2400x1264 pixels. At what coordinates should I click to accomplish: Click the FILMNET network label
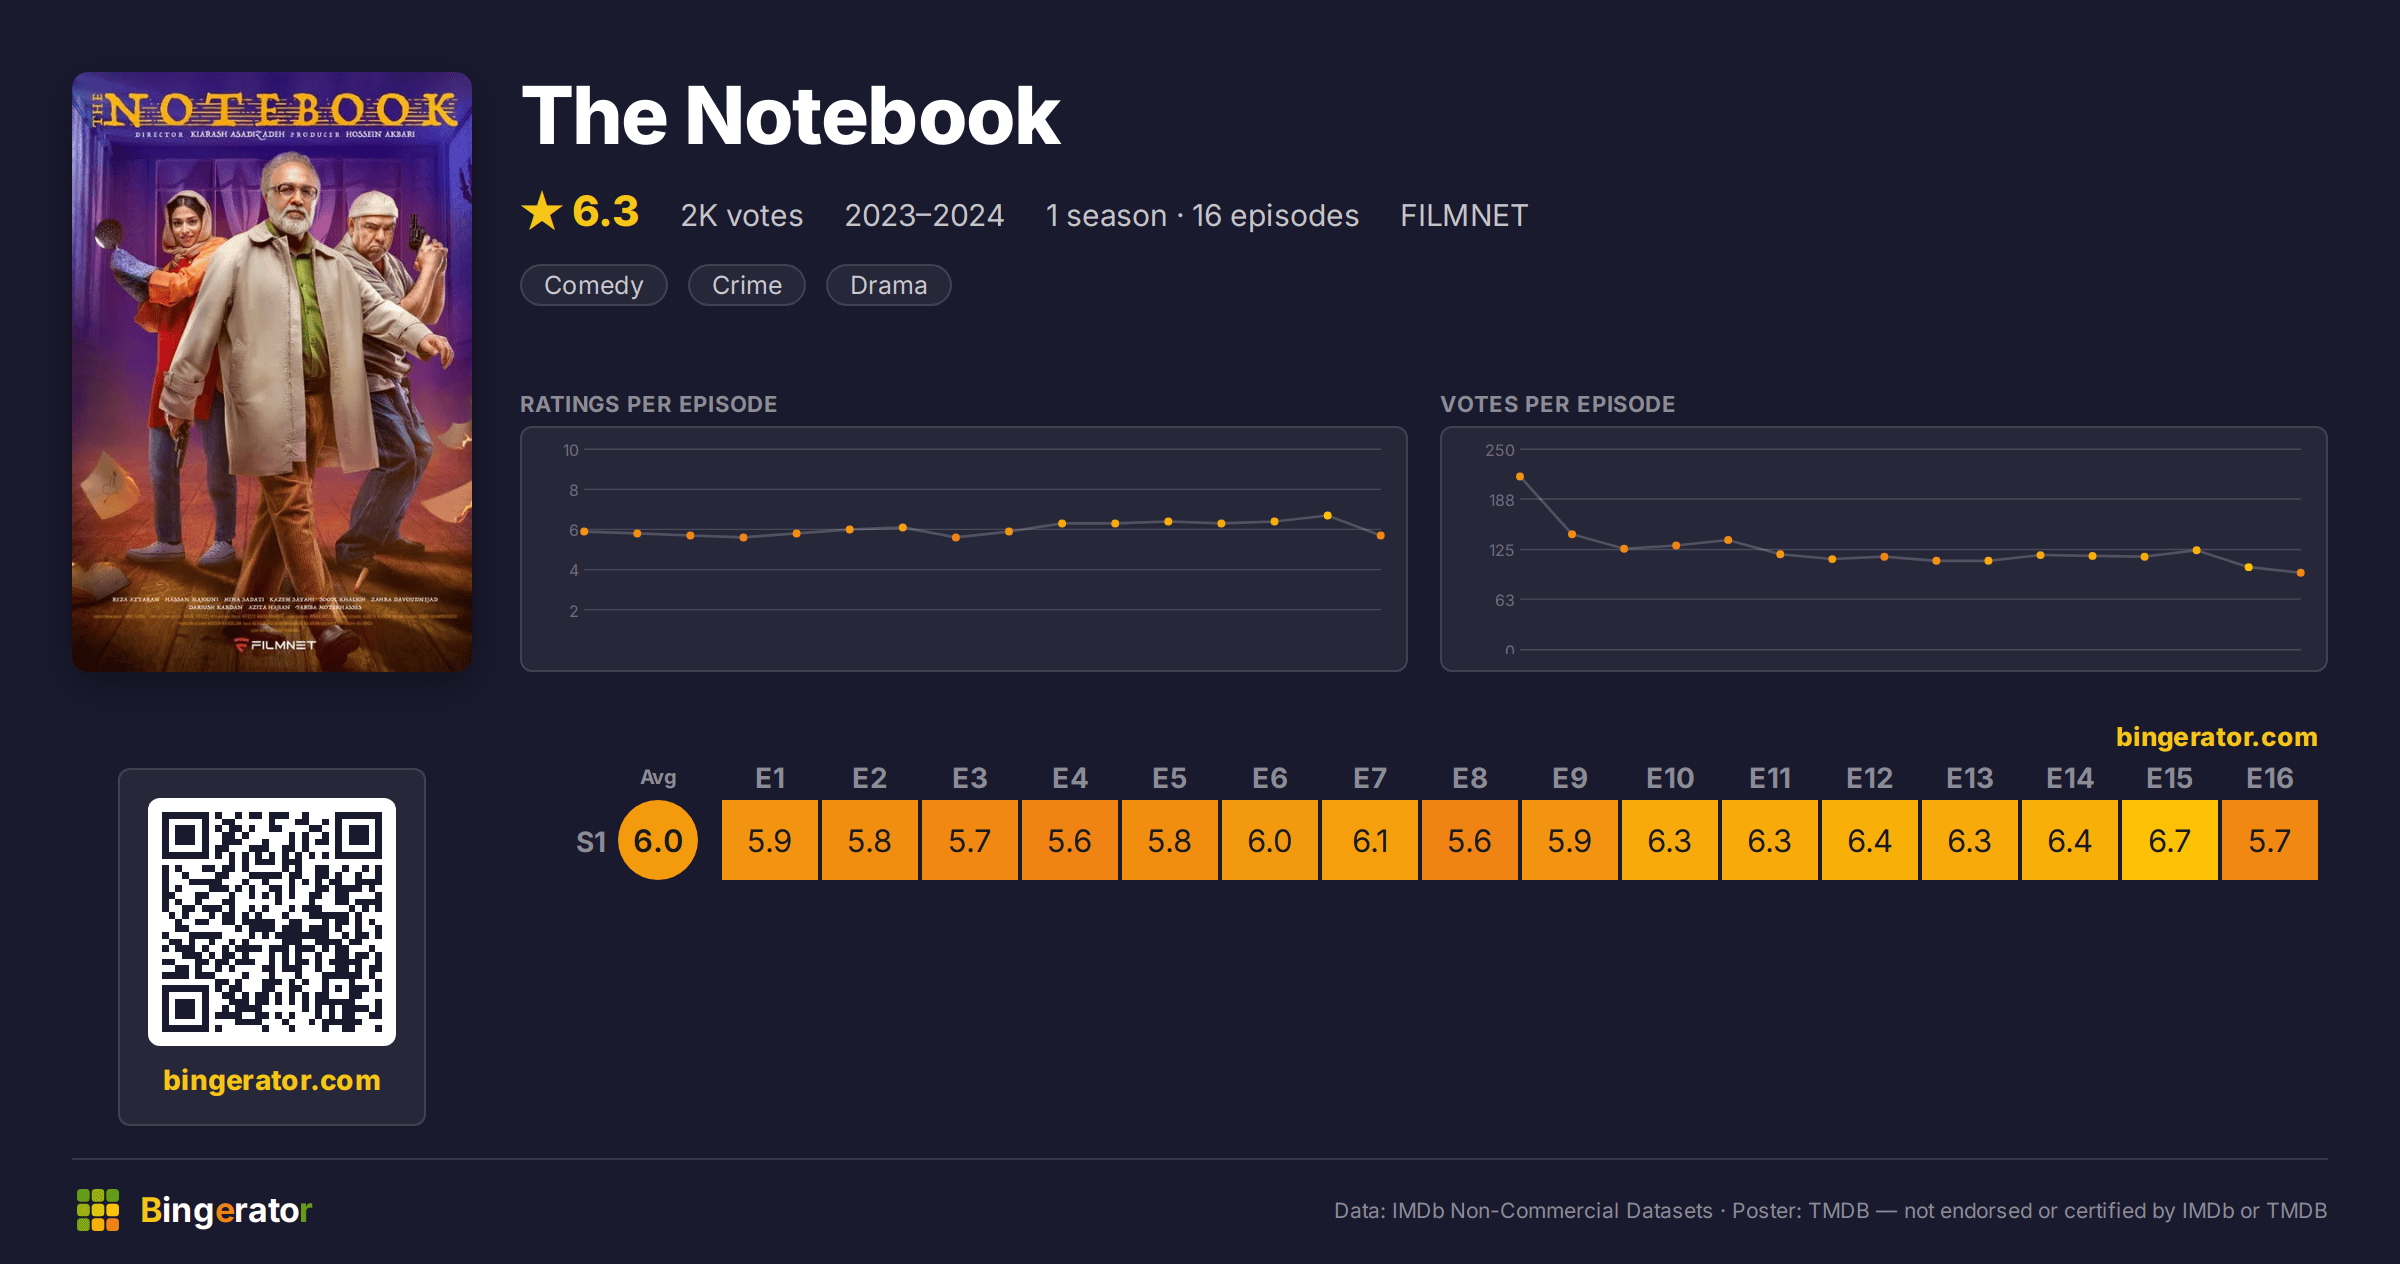[1464, 215]
